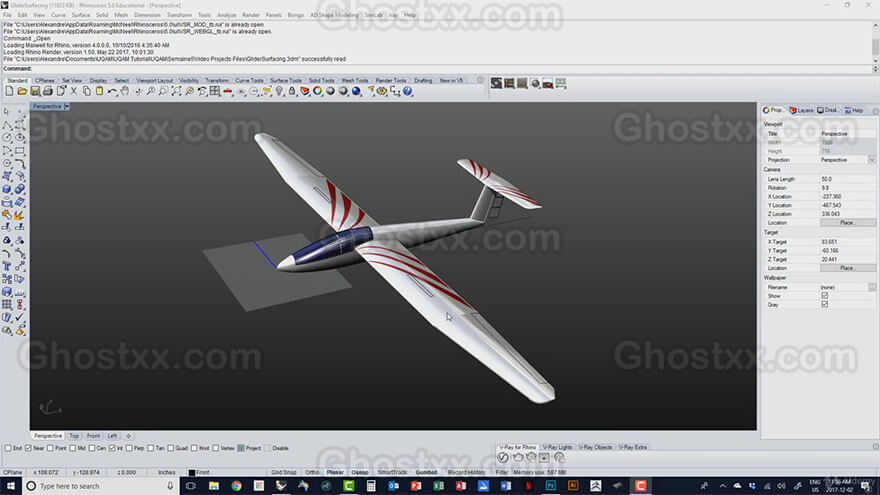The width and height of the screenshot is (880, 495).
Task: Switch to the Layers panel tab
Action: tap(802, 111)
